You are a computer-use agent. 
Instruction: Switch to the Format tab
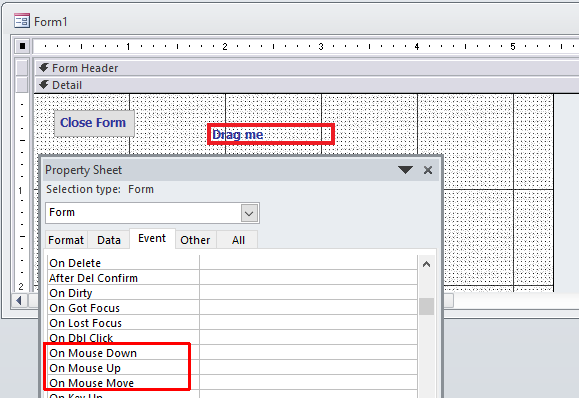(66, 240)
